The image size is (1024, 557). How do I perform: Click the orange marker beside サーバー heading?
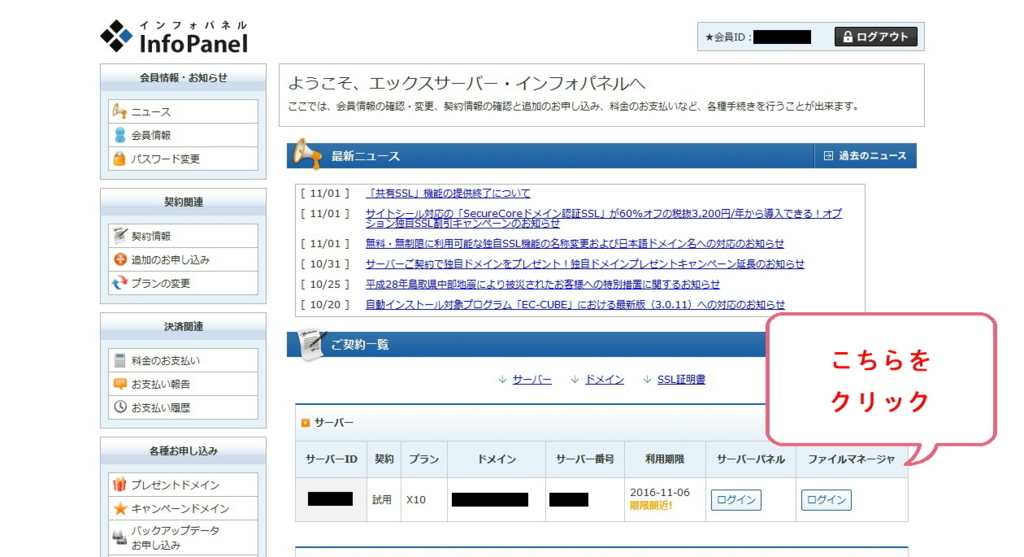tap(305, 423)
